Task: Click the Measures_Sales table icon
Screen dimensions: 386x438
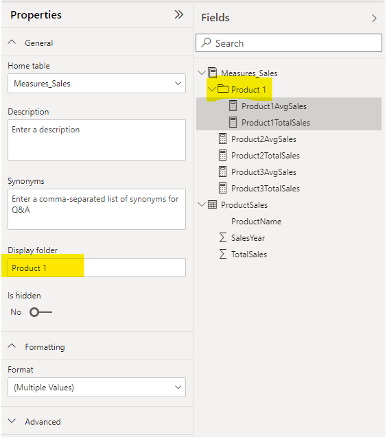Action: point(212,73)
